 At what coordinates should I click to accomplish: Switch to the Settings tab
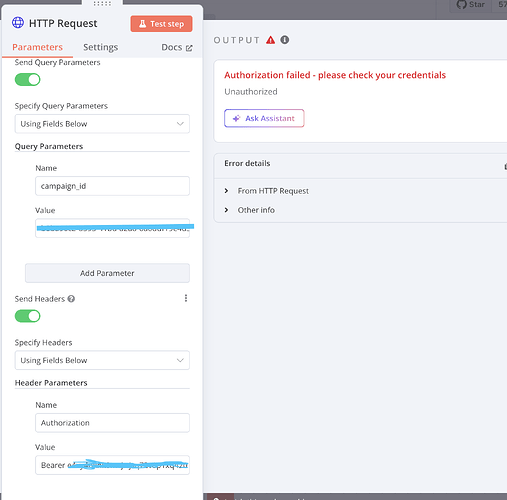101,47
